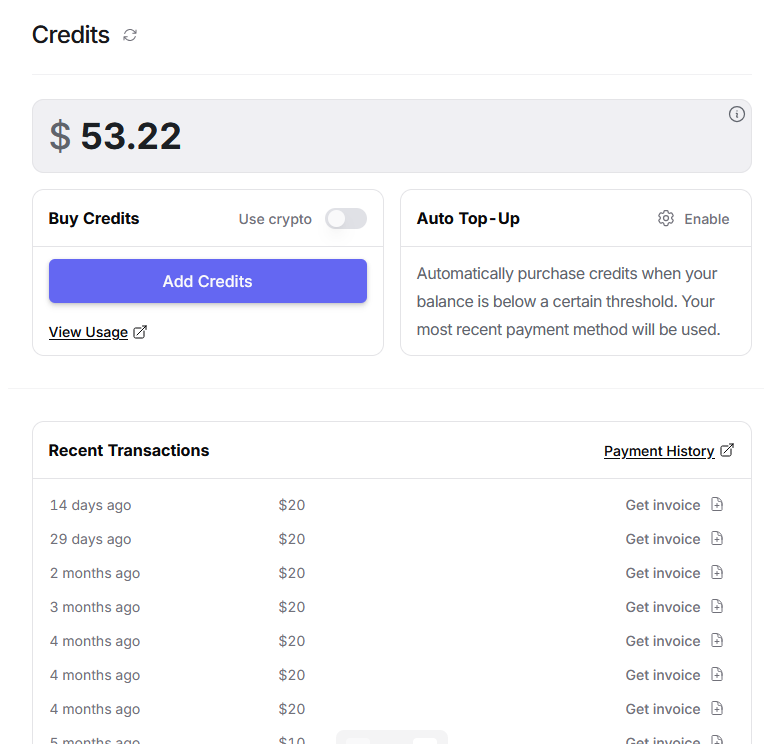Download invoice icon for 14 days ago
Image resolution: width=764 pixels, height=744 pixels.
717,504
